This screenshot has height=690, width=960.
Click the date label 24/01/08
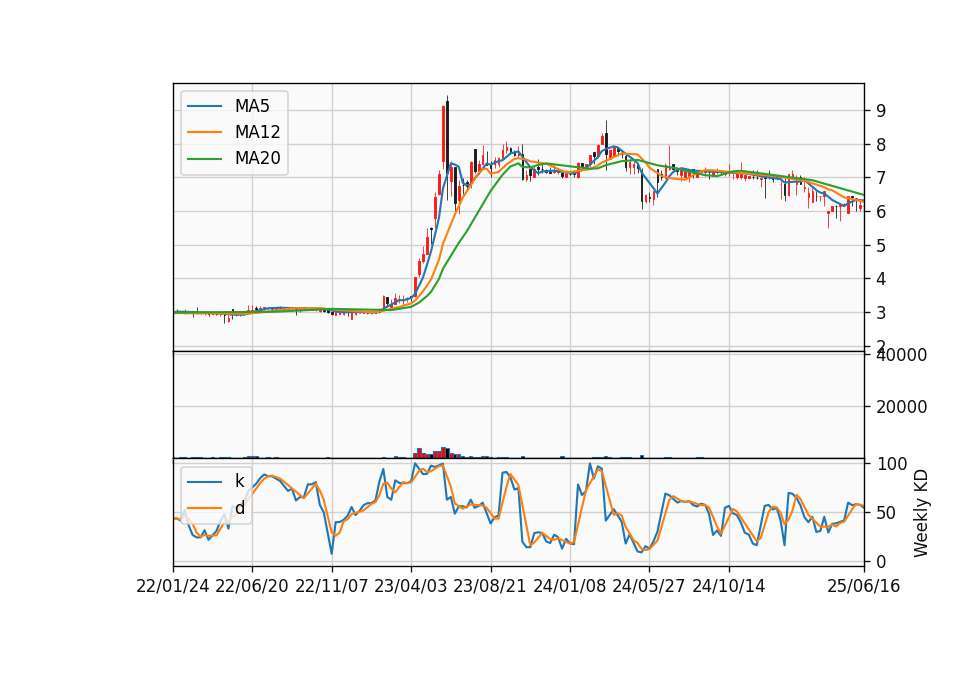[x=569, y=586]
